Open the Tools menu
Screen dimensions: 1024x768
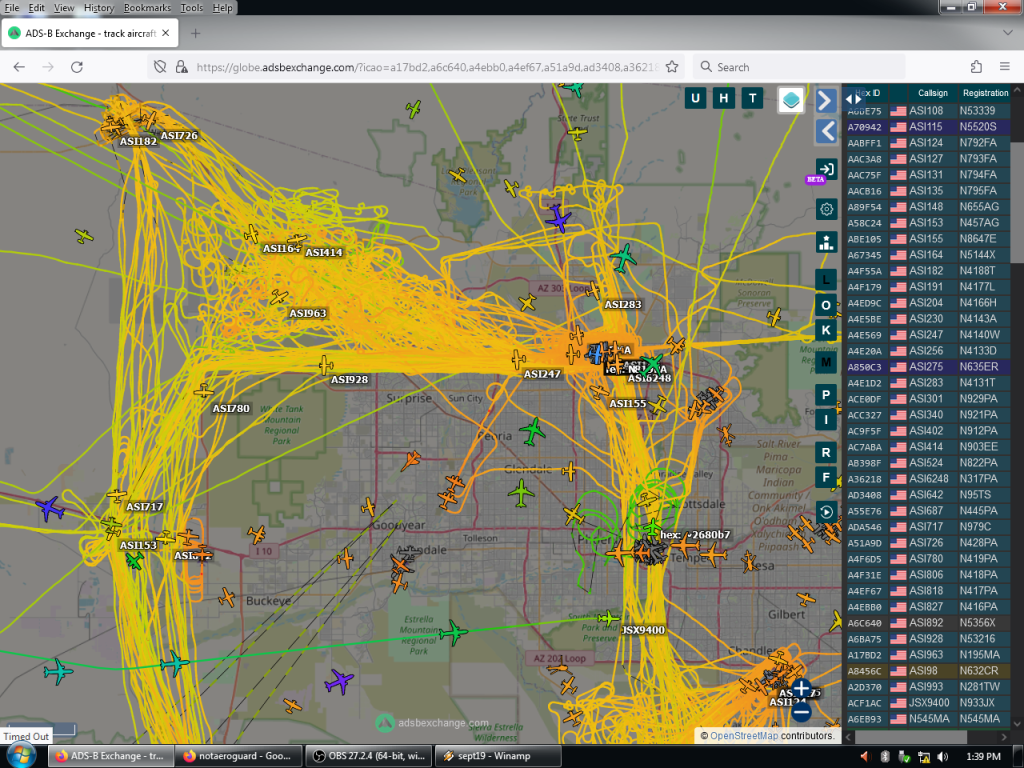coord(191,8)
